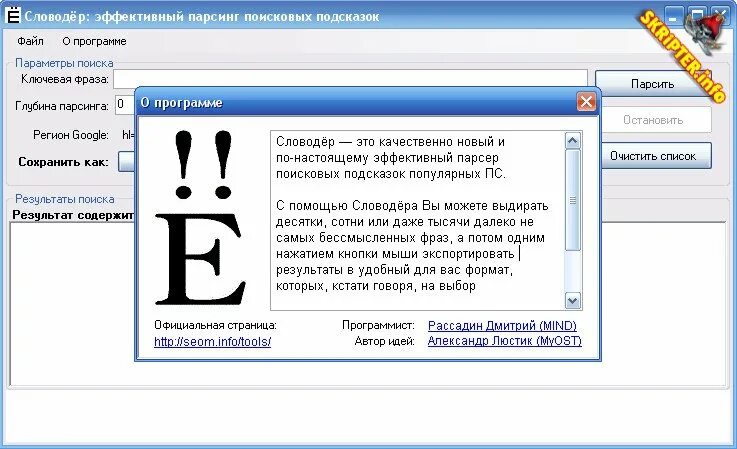The height and width of the screenshot is (449, 737).
Task: Click the Парсить button
Action: (x=652, y=84)
